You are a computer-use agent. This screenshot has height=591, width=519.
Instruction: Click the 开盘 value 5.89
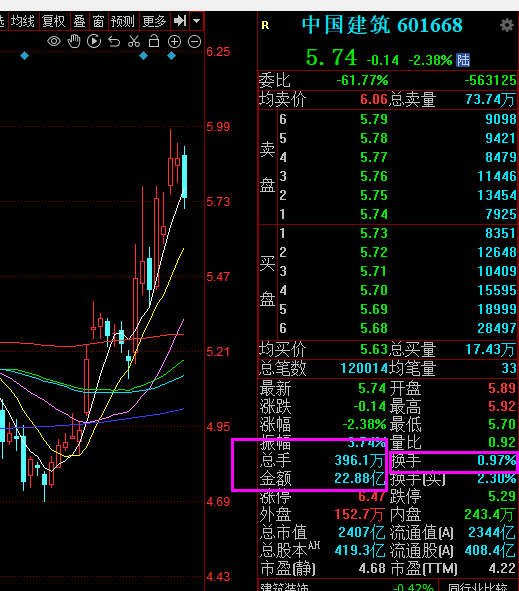tap(502, 388)
